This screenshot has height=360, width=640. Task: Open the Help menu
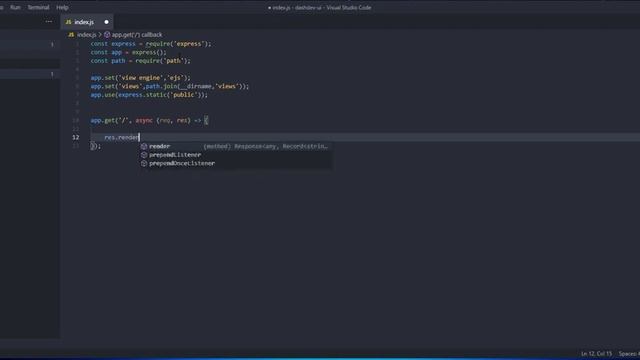62,7
